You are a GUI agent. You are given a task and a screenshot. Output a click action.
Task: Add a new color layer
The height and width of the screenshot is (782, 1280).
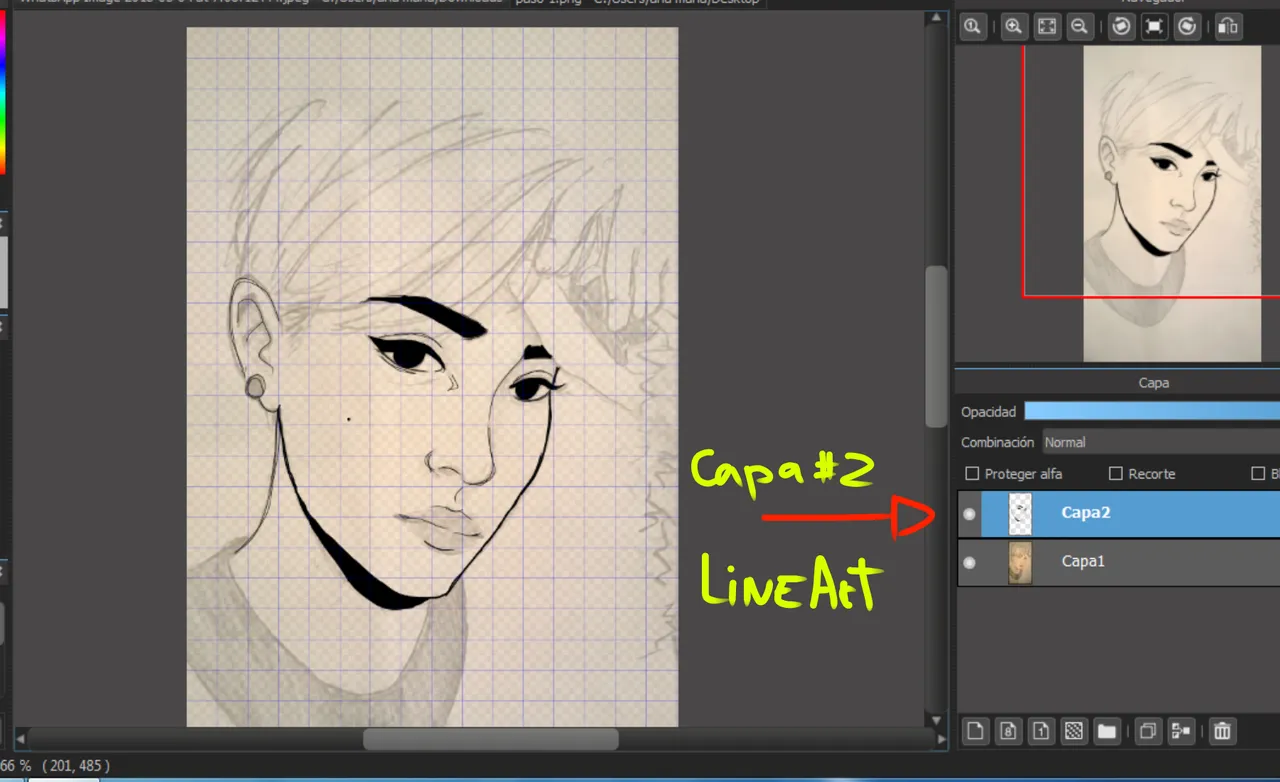(975, 731)
